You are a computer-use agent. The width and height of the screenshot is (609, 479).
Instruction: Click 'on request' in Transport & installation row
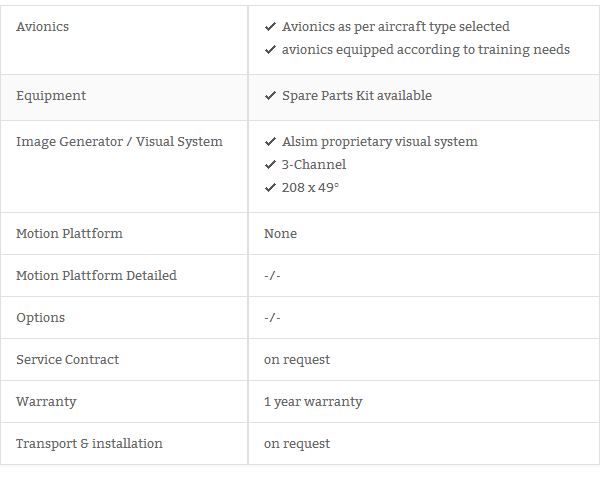(x=297, y=444)
